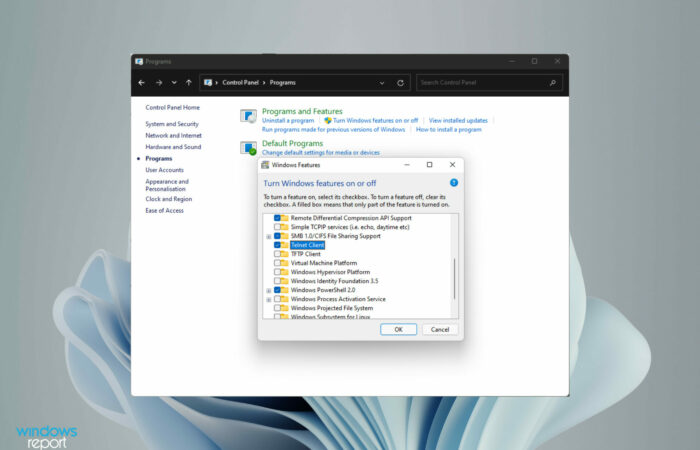Check Windows Identity Foundation 3.5
Viewport: 700px width, 450px height.
click(277, 281)
